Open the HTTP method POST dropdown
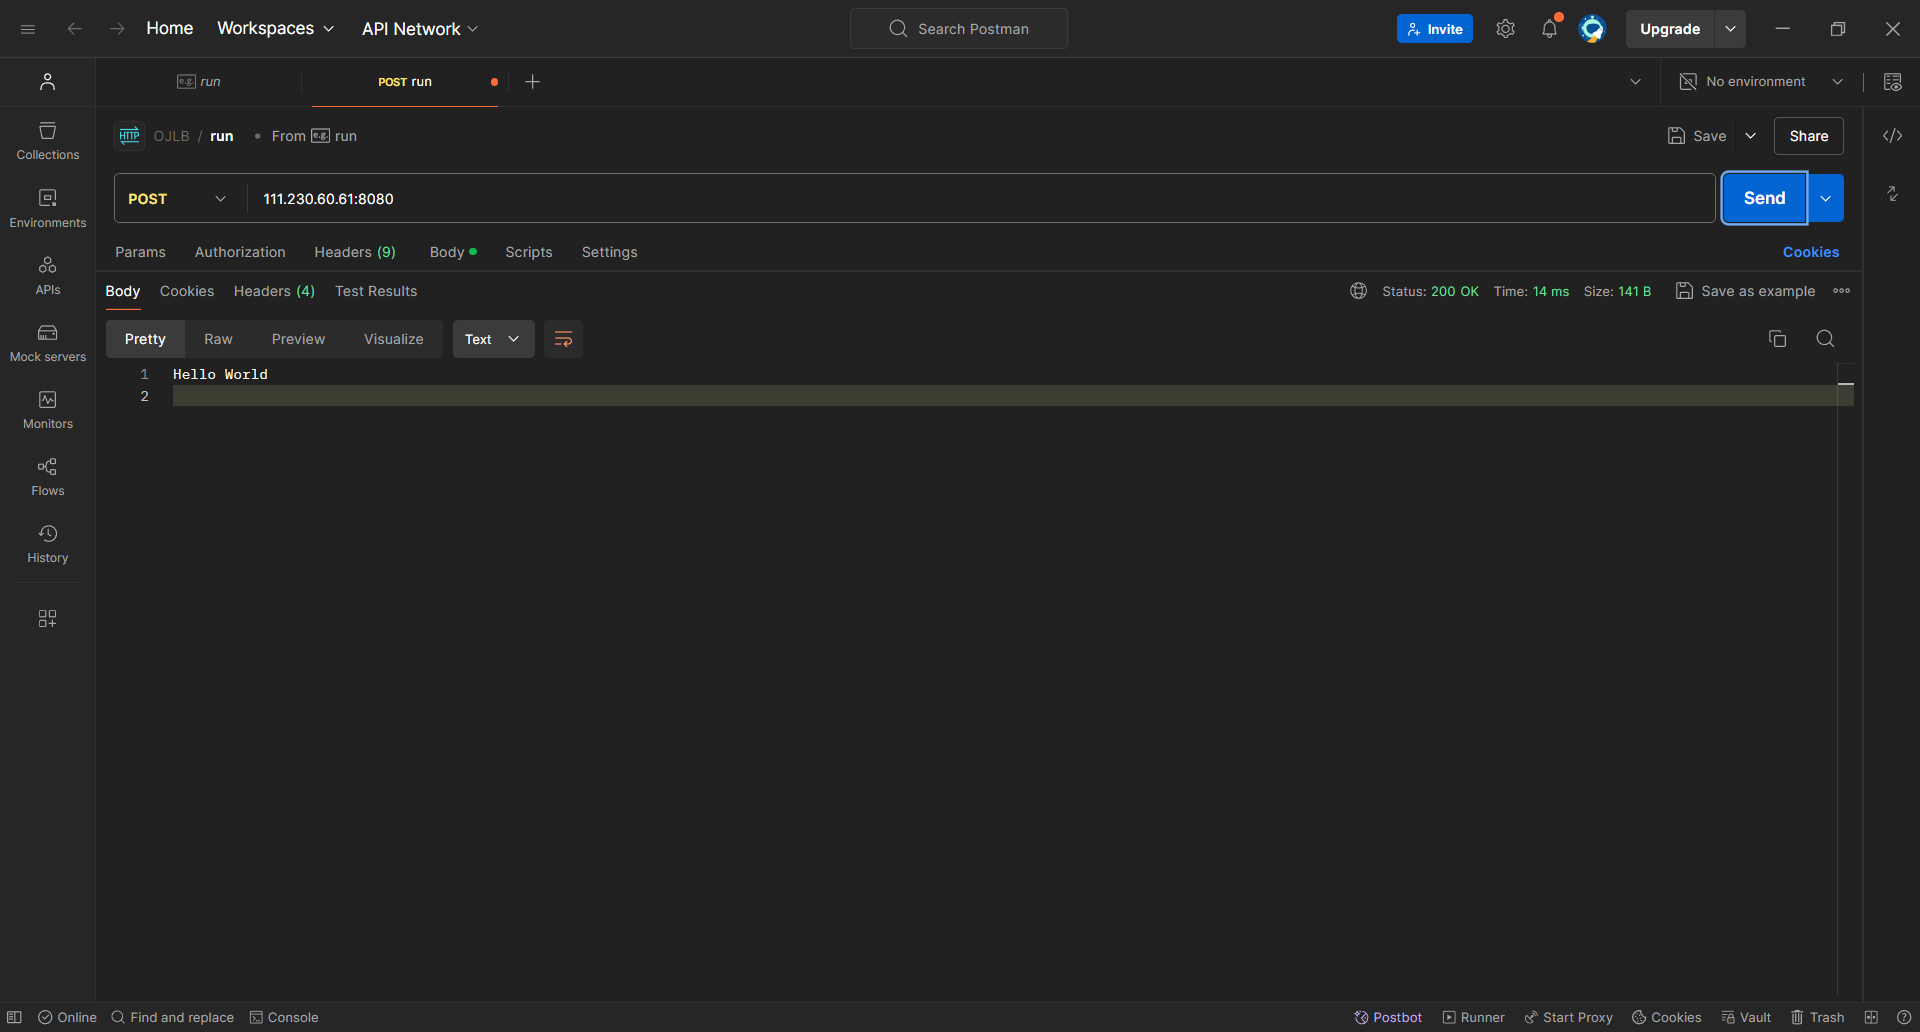Image resolution: width=1920 pixels, height=1032 pixels. click(178, 199)
